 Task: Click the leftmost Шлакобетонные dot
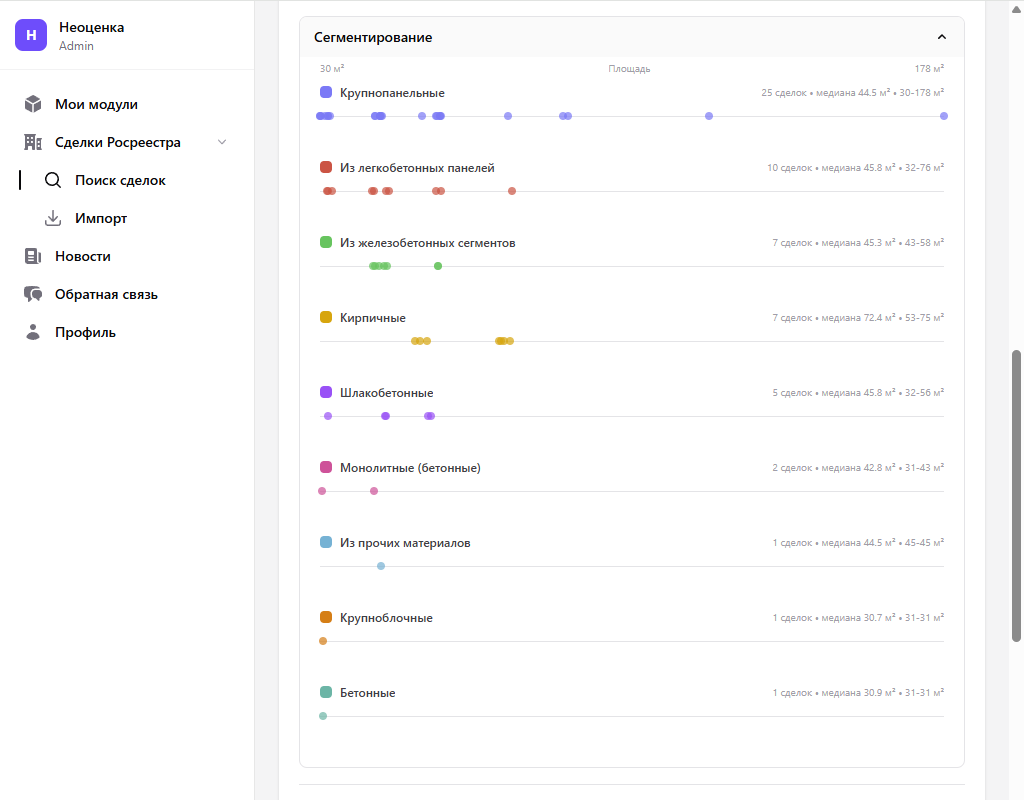328,416
